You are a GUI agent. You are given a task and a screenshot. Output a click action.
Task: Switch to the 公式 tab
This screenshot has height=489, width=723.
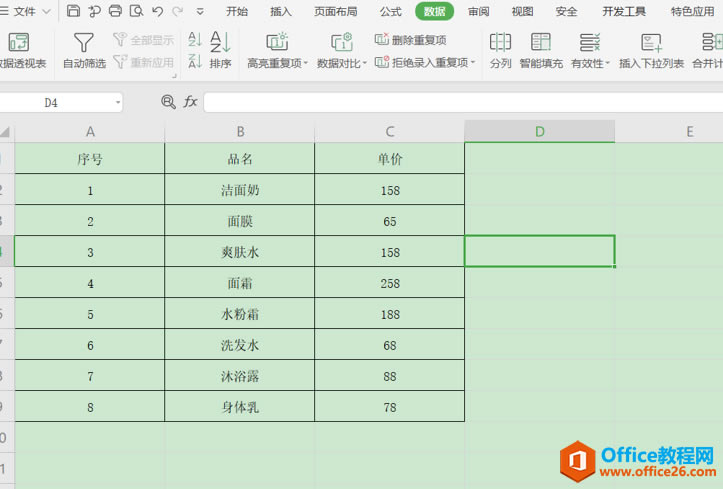[391, 12]
